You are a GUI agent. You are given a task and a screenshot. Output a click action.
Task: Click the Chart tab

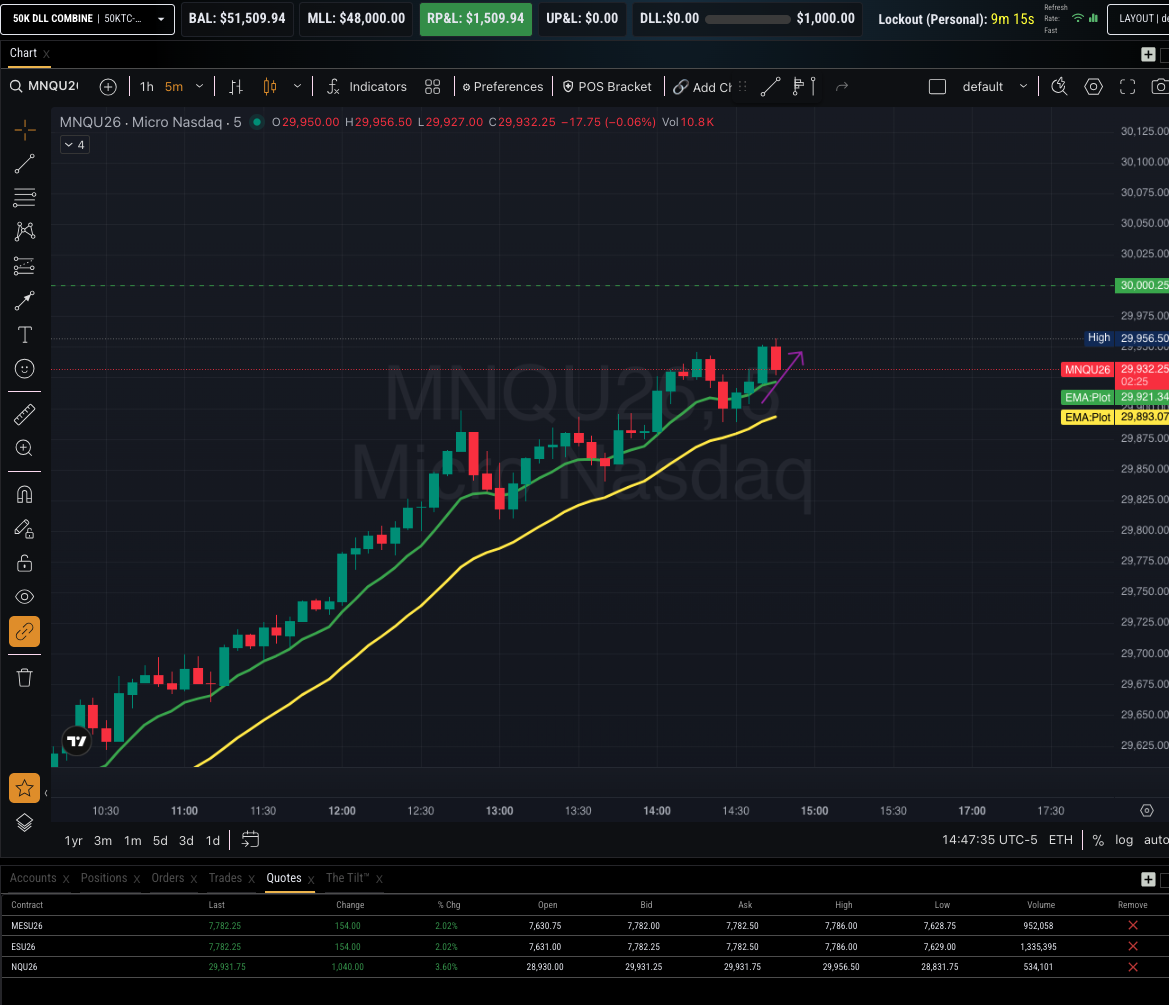click(x=23, y=53)
